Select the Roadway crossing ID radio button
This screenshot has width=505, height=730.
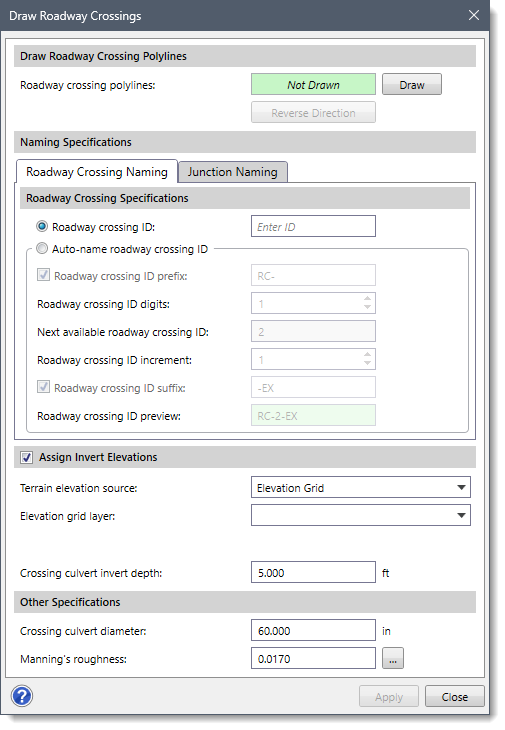[42, 226]
